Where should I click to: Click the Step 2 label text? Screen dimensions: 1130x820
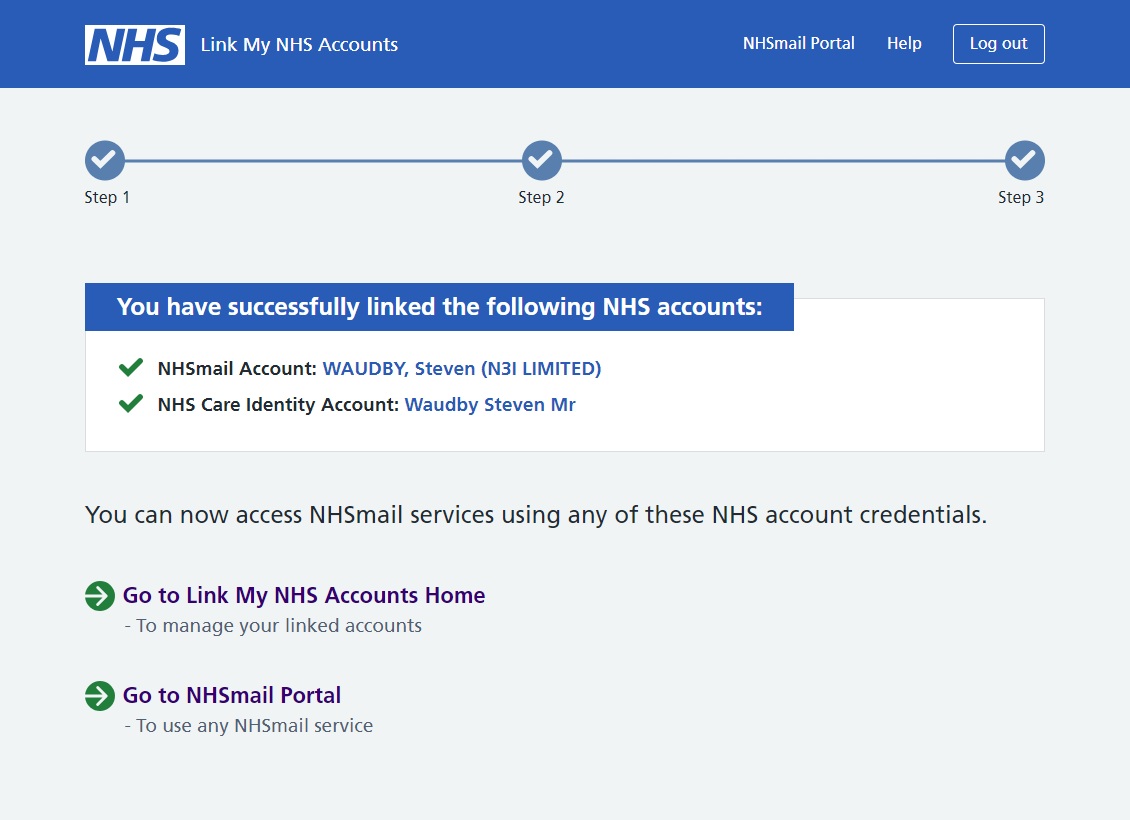tap(541, 198)
